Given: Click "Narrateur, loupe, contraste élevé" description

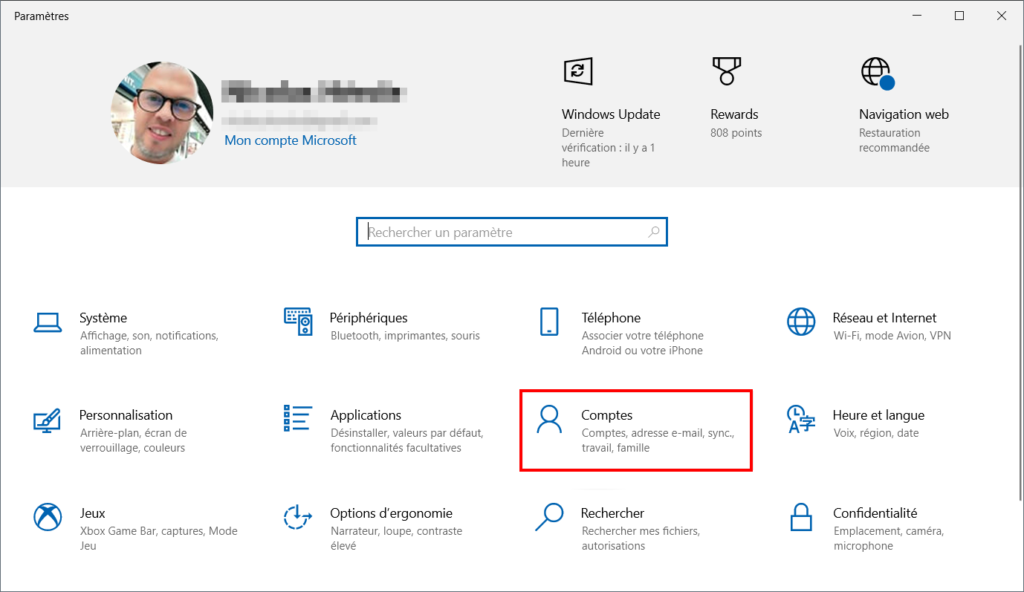Looking at the screenshot, I should [396, 538].
